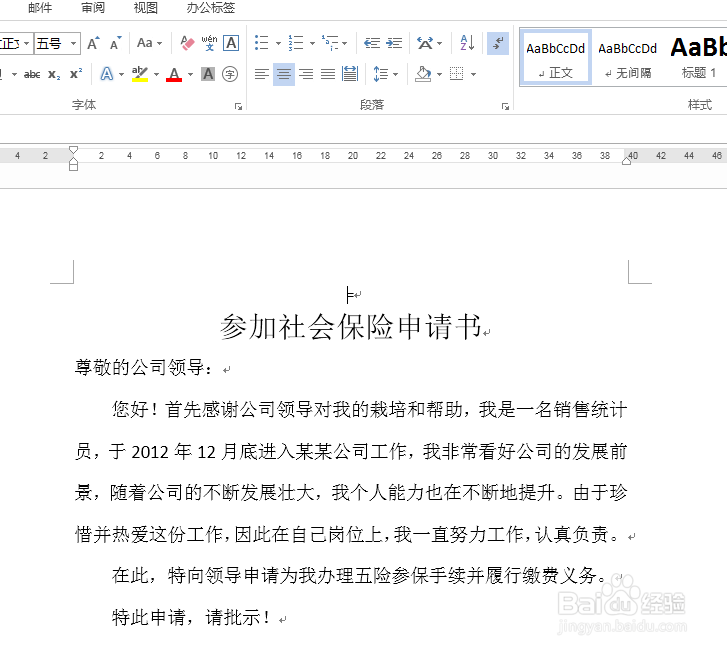Toggle strikethrough (abc) formatting
The image size is (727, 651).
click(x=32, y=74)
